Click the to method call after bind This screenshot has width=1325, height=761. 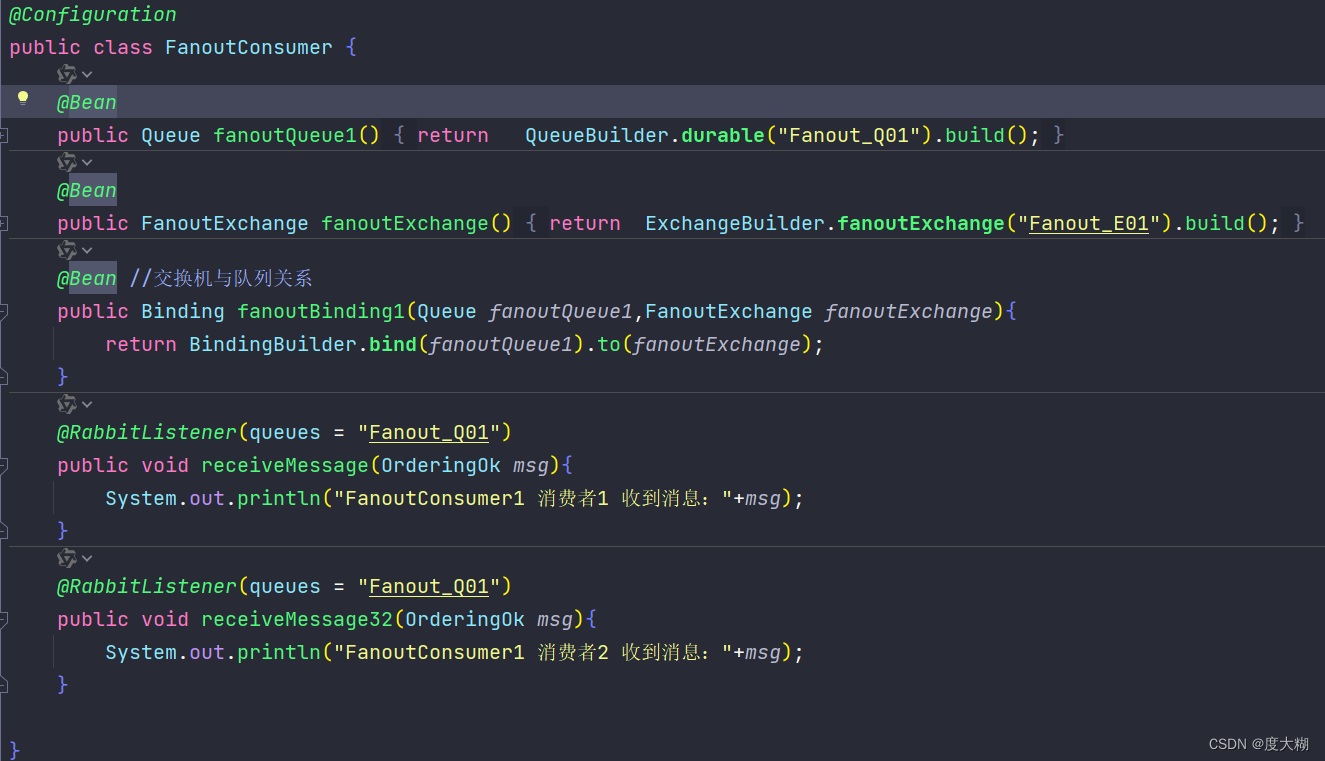click(x=609, y=344)
